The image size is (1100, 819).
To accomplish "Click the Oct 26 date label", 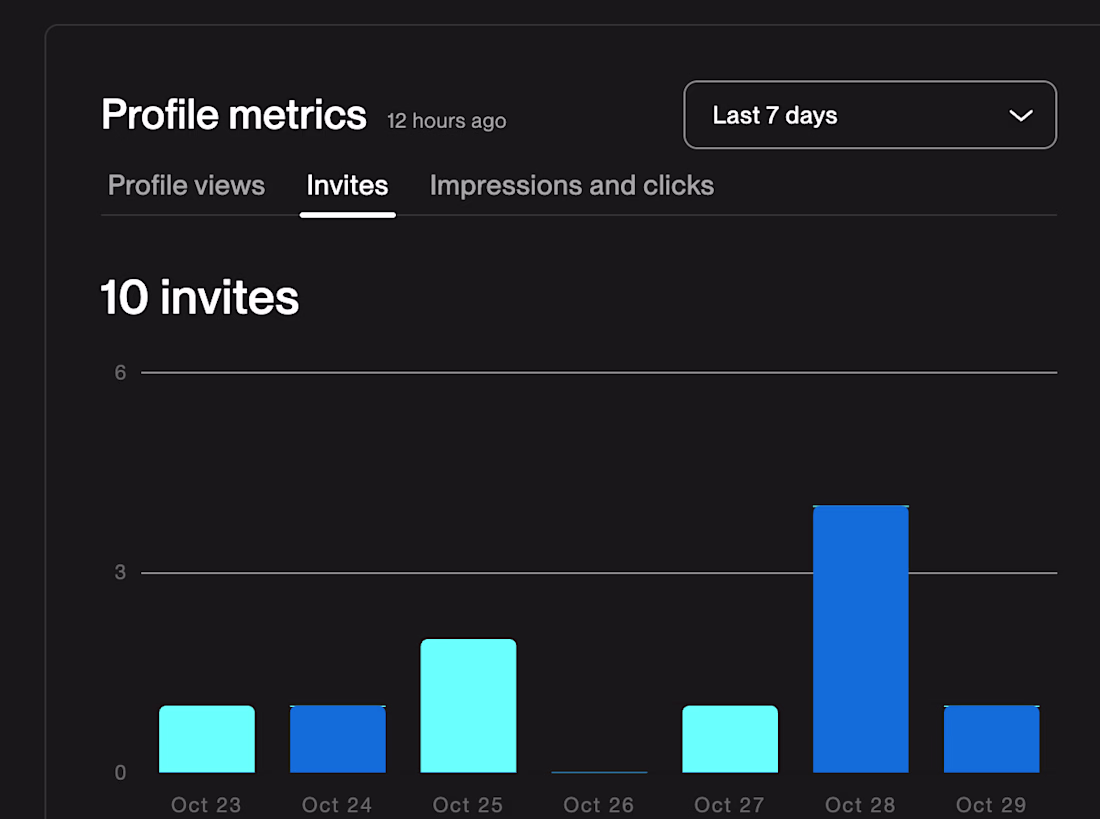I will click(598, 805).
